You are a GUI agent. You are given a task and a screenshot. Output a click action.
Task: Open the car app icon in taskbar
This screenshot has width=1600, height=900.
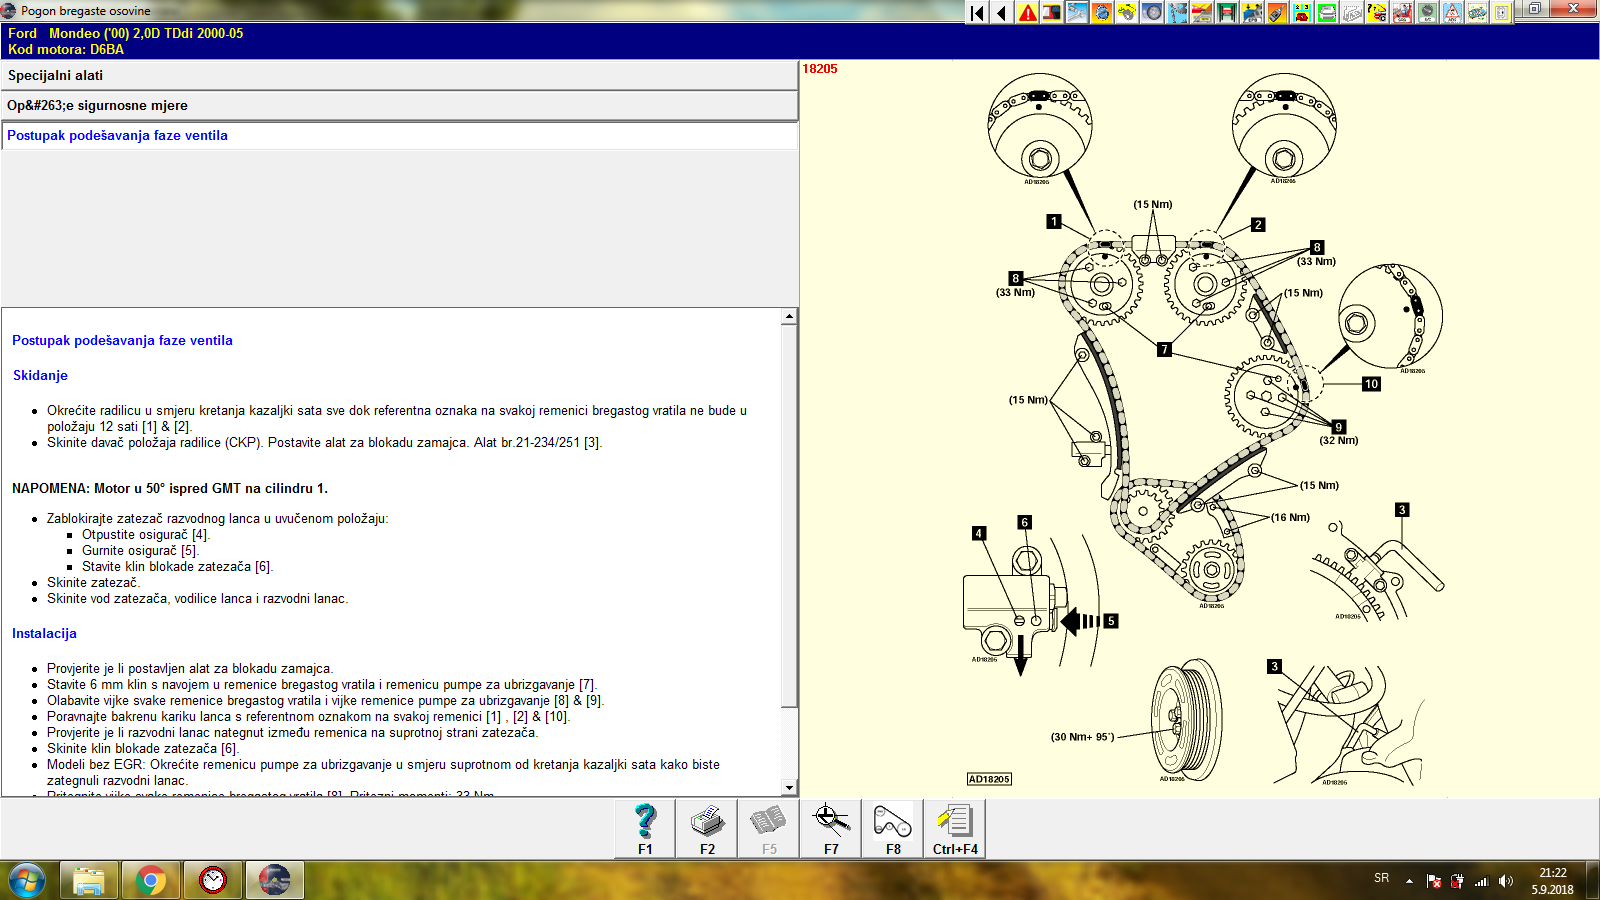[x=275, y=880]
